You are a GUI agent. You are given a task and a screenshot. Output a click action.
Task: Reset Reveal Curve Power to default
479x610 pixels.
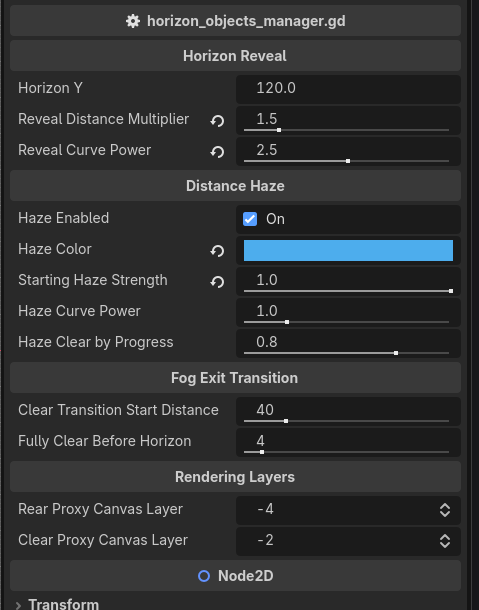218,152
